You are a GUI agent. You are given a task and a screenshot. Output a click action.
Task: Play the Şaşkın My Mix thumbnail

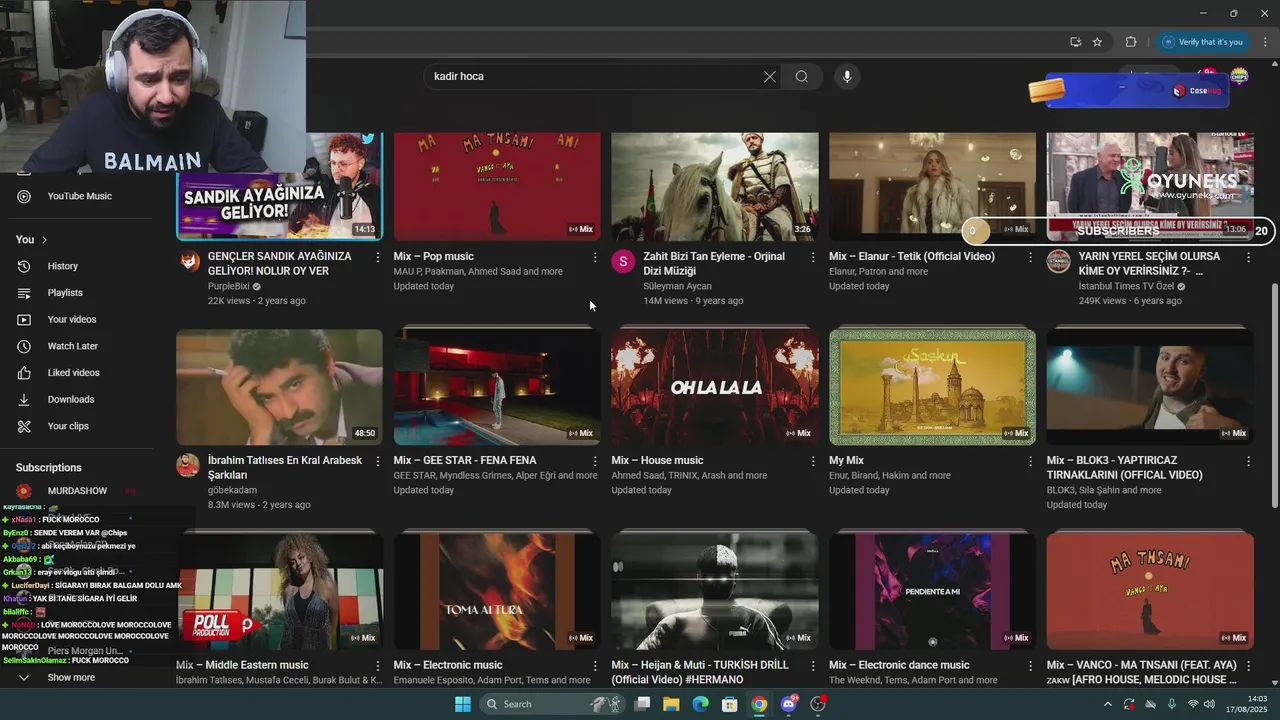932,387
